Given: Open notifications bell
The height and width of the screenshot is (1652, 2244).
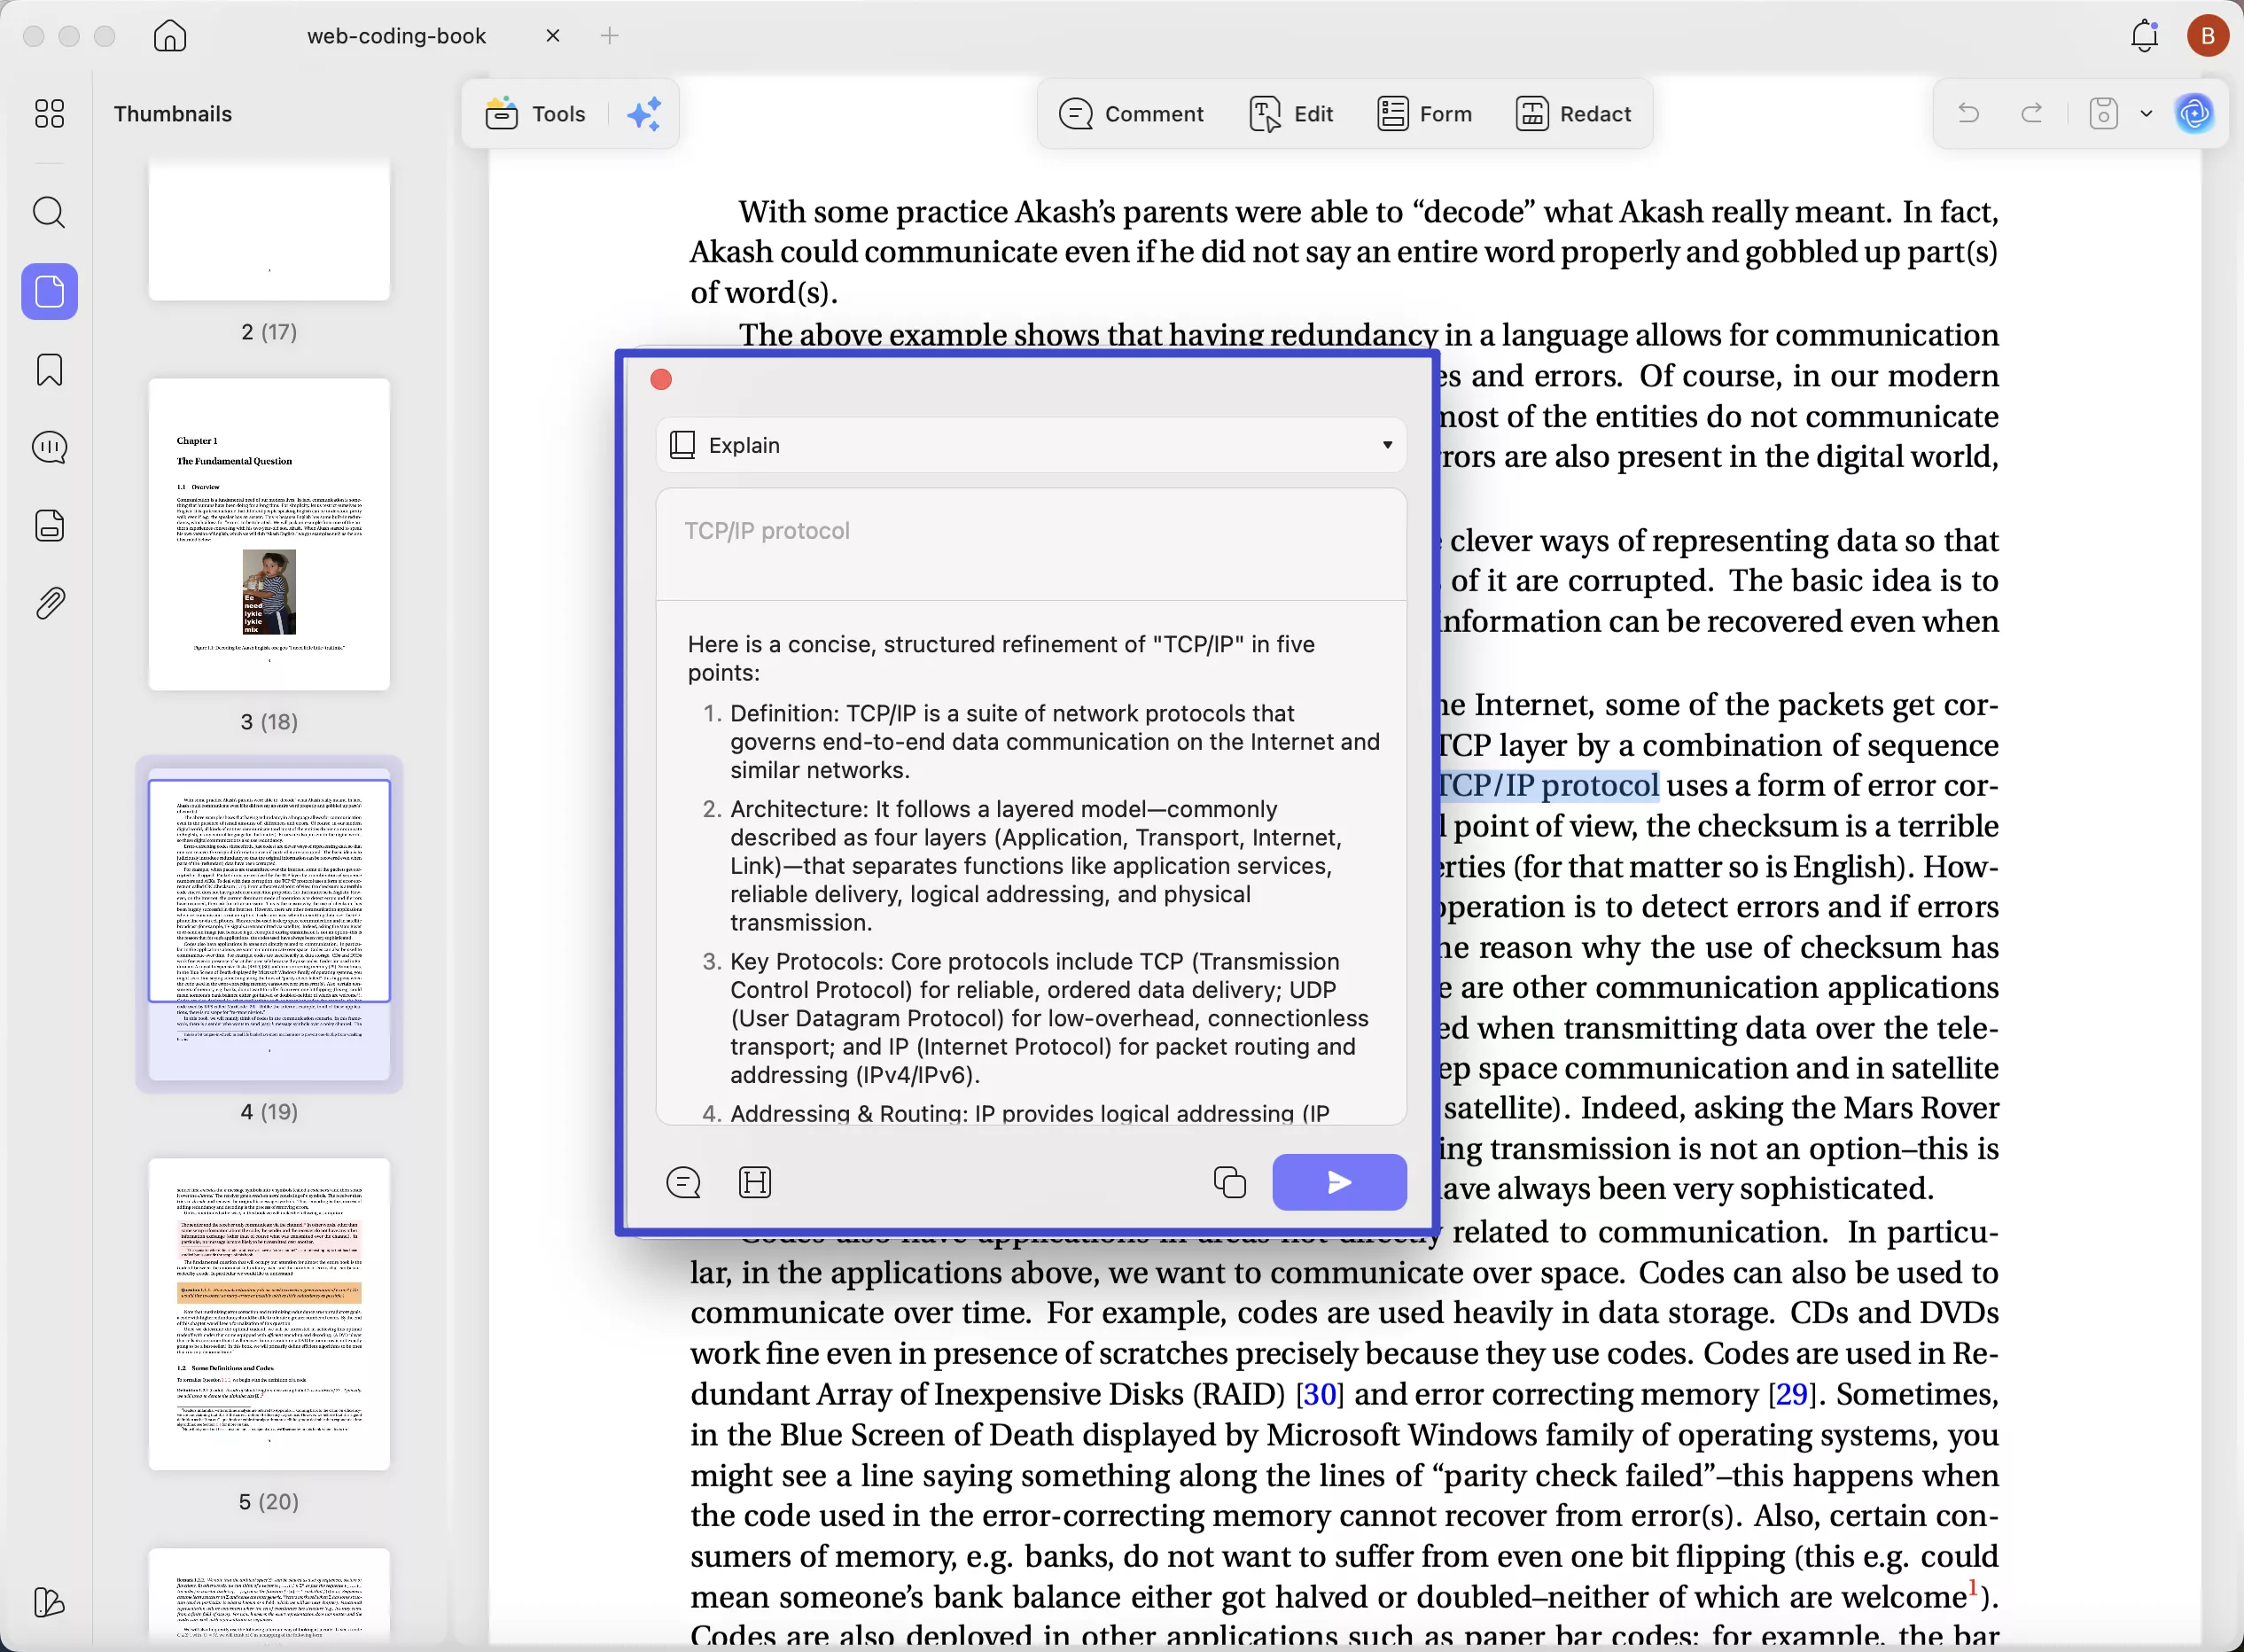Looking at the screenshot, I should click(x=2144, y=36).
